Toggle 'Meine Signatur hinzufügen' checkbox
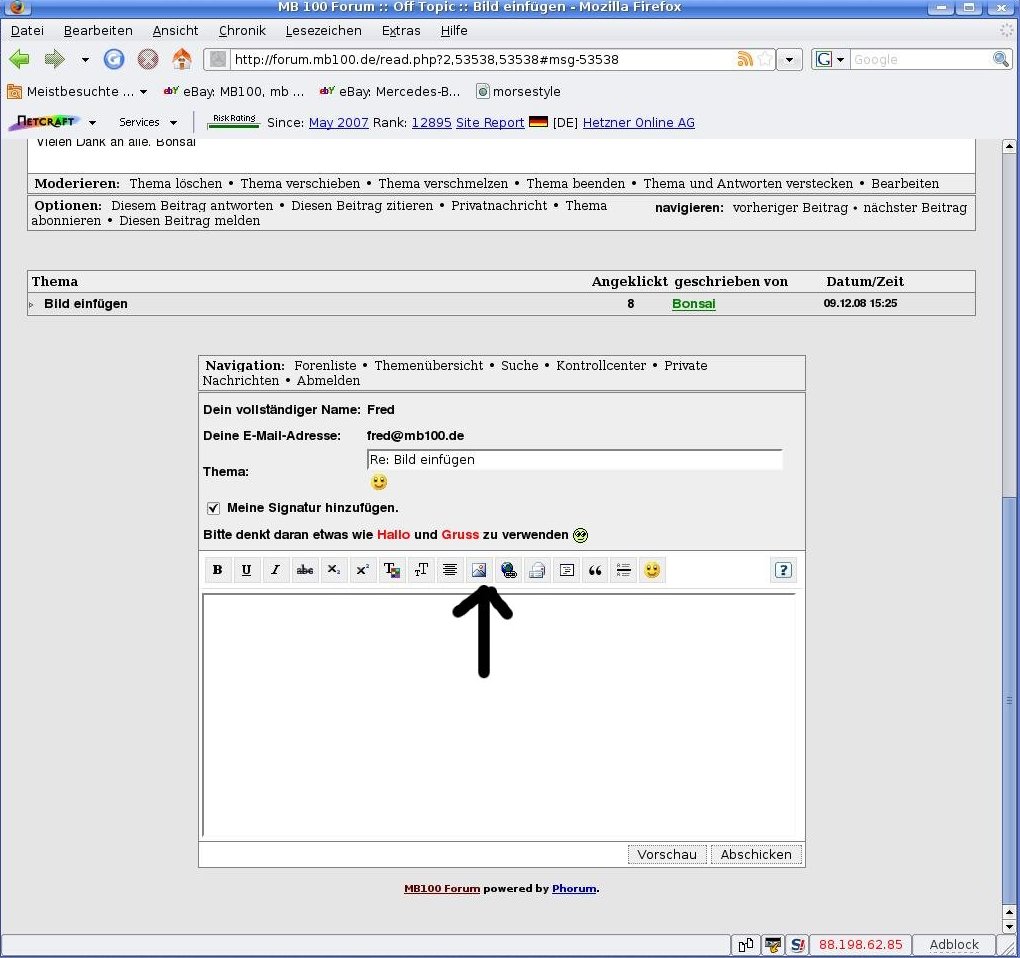This screenshot has width=1020, height=958. coord(213,508)
